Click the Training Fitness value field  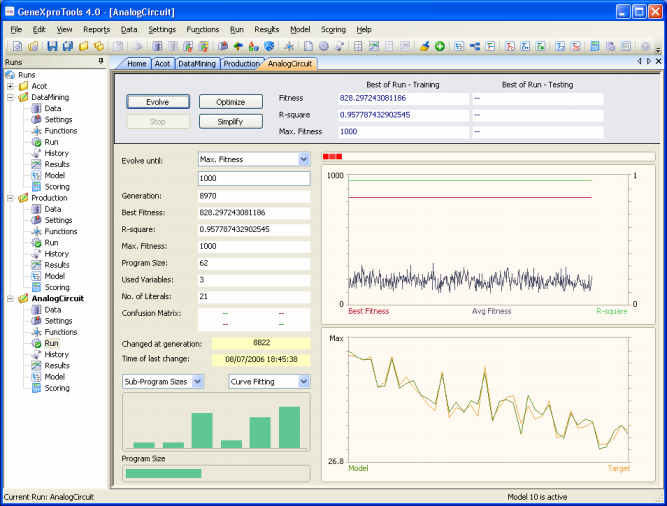(403, 98)
